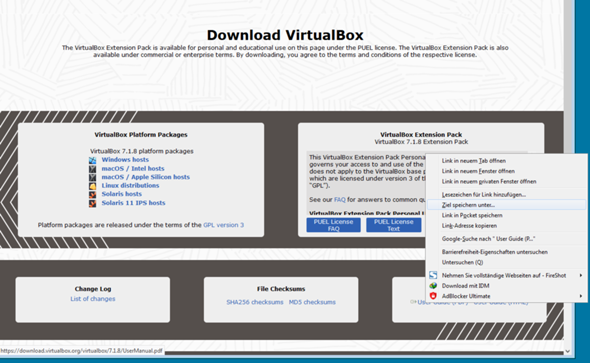
Task: Click the vertical scrollbar down arrow
Action: (x=567, y=351)
